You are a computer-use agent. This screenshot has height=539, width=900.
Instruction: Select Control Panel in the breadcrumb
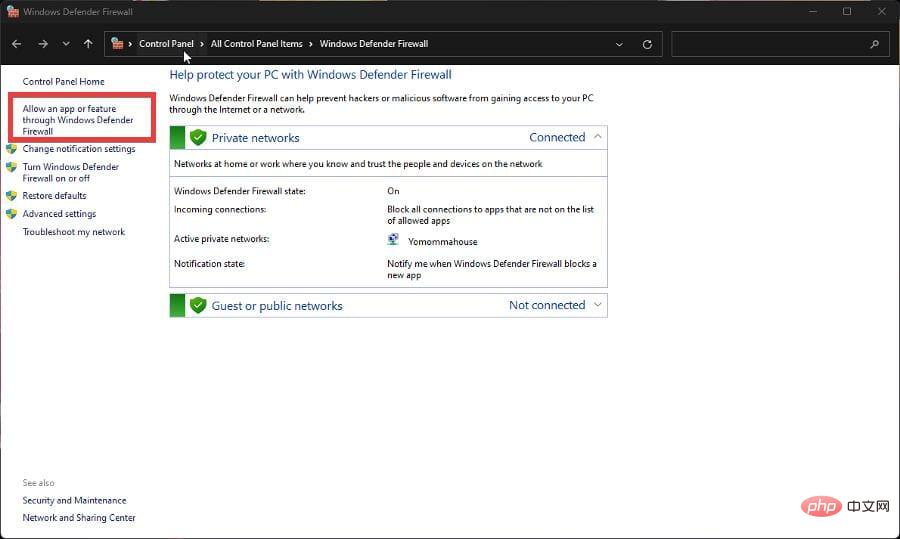tap(166, 44)
